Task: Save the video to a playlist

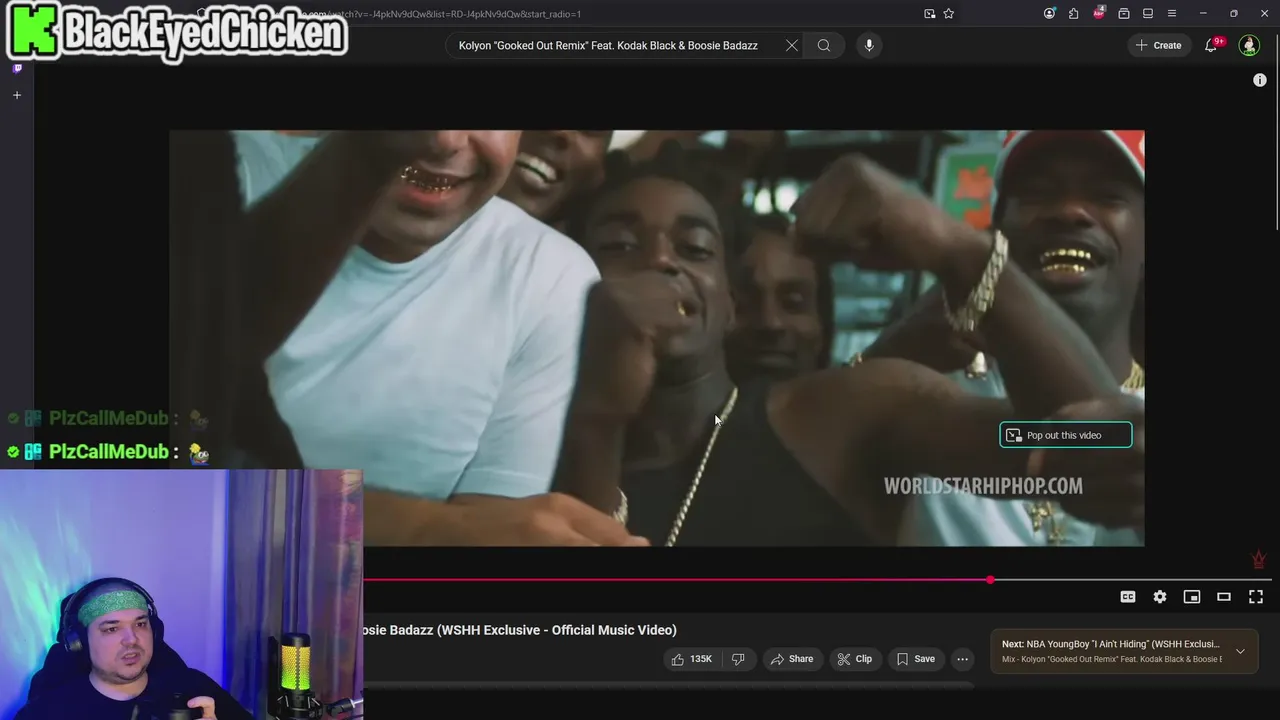Action: tap(916, 659)
